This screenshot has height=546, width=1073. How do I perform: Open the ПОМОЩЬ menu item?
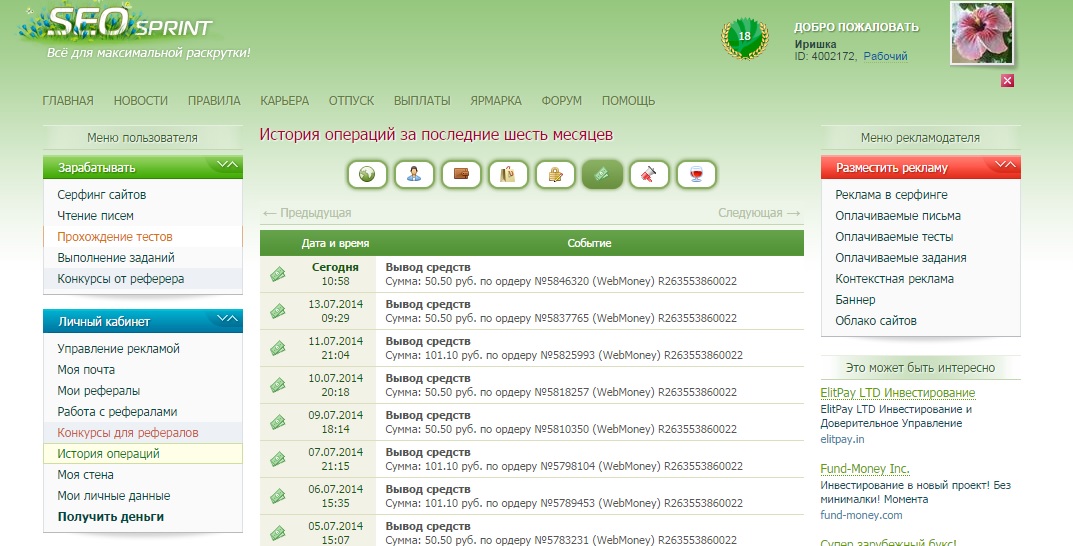[x=628, y=101]
